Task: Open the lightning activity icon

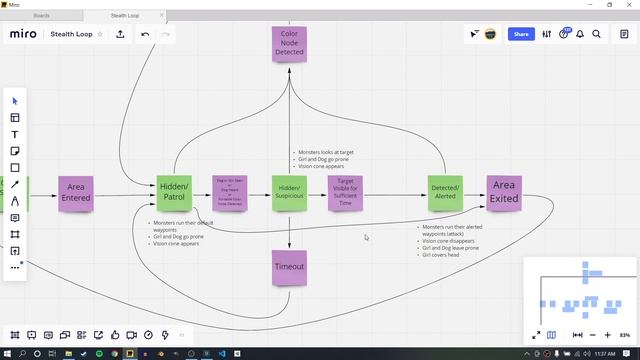Action: [x=165, y=335]
